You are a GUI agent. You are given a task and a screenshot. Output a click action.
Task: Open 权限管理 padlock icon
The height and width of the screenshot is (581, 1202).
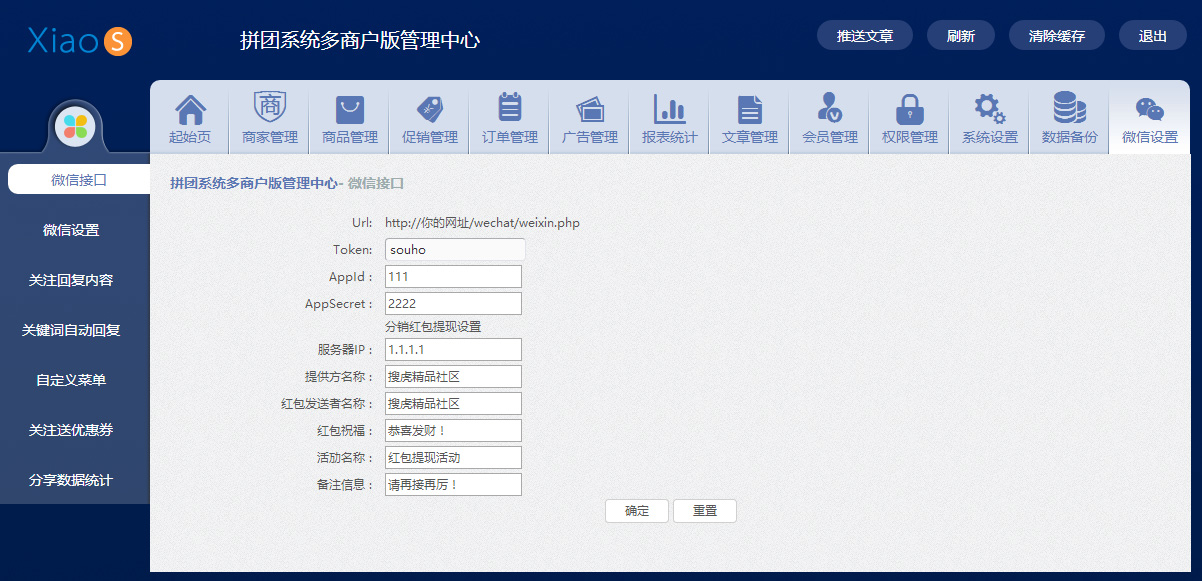click(x=910, y=109)
